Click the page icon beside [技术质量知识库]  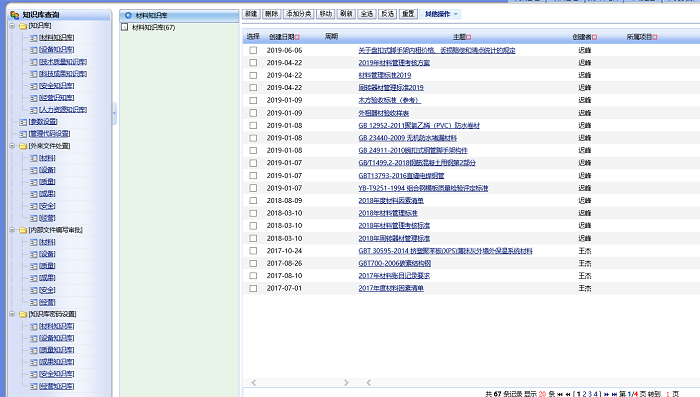click(x=33, y=62)
